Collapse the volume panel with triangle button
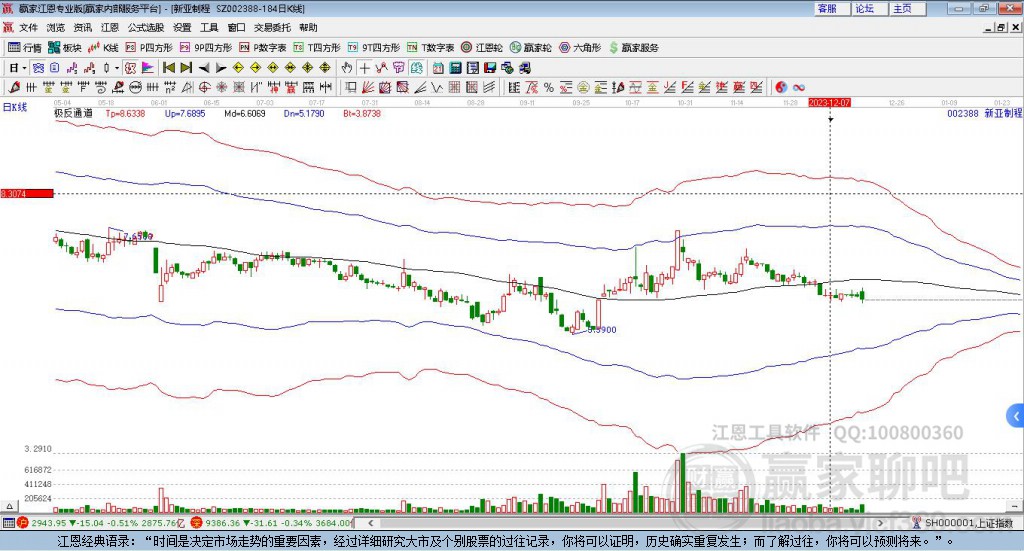 9,506
